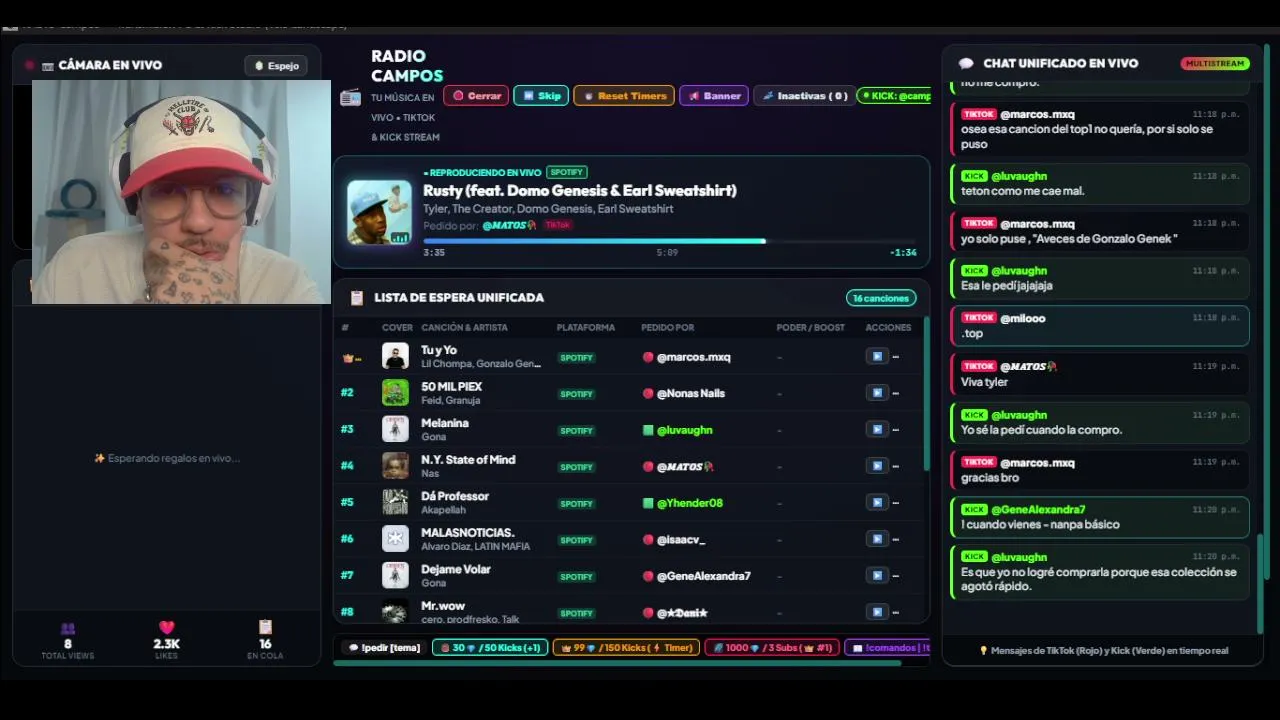Open more actions for 50 MIL PIEX

point(896,393)
